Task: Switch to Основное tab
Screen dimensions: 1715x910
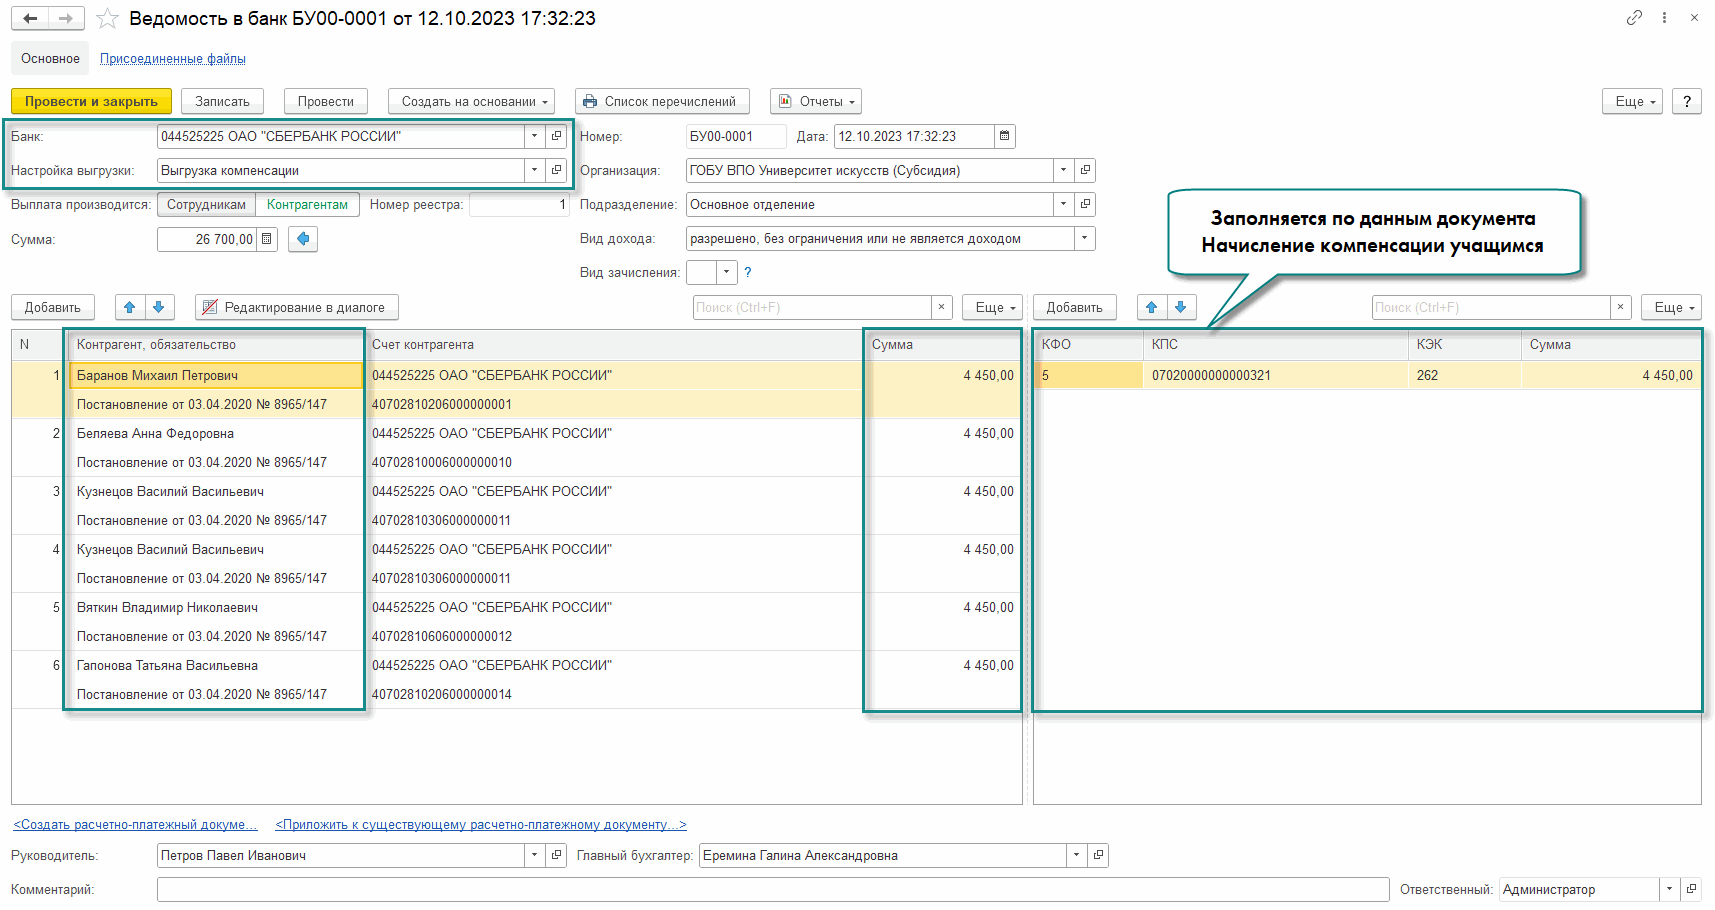Action: [50, 58]
